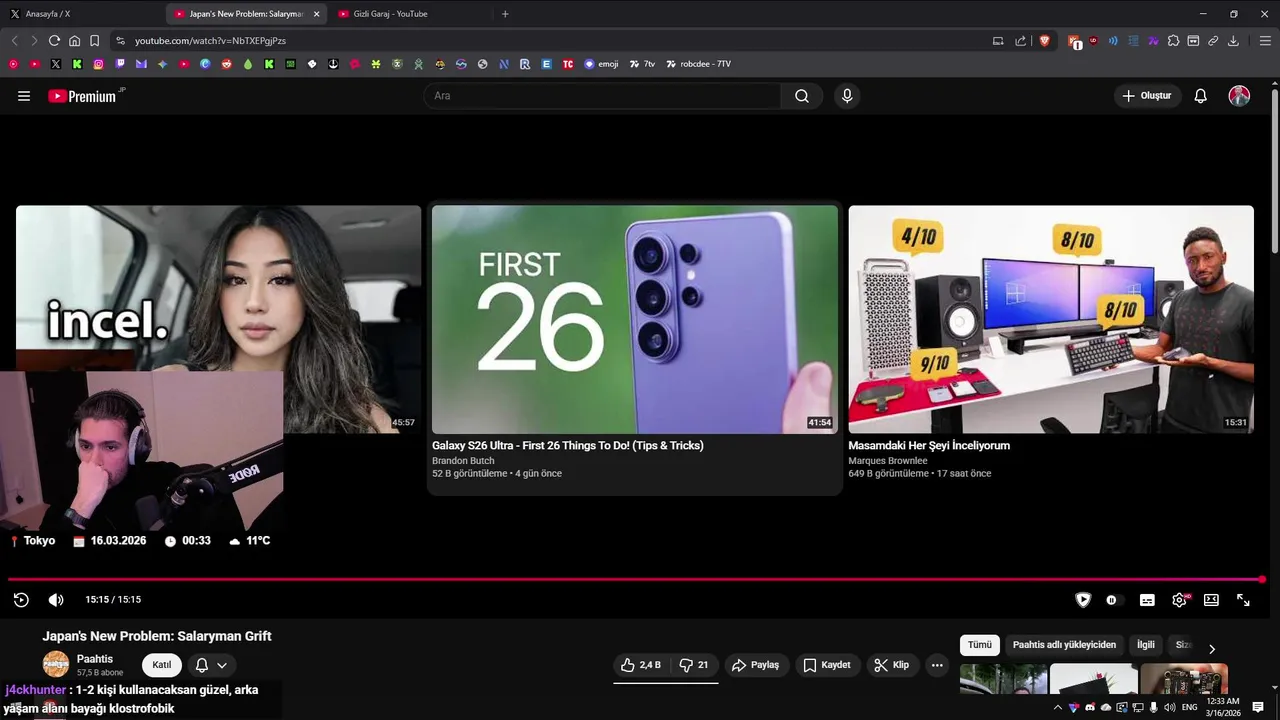Open the emoji bookmark

602,64
